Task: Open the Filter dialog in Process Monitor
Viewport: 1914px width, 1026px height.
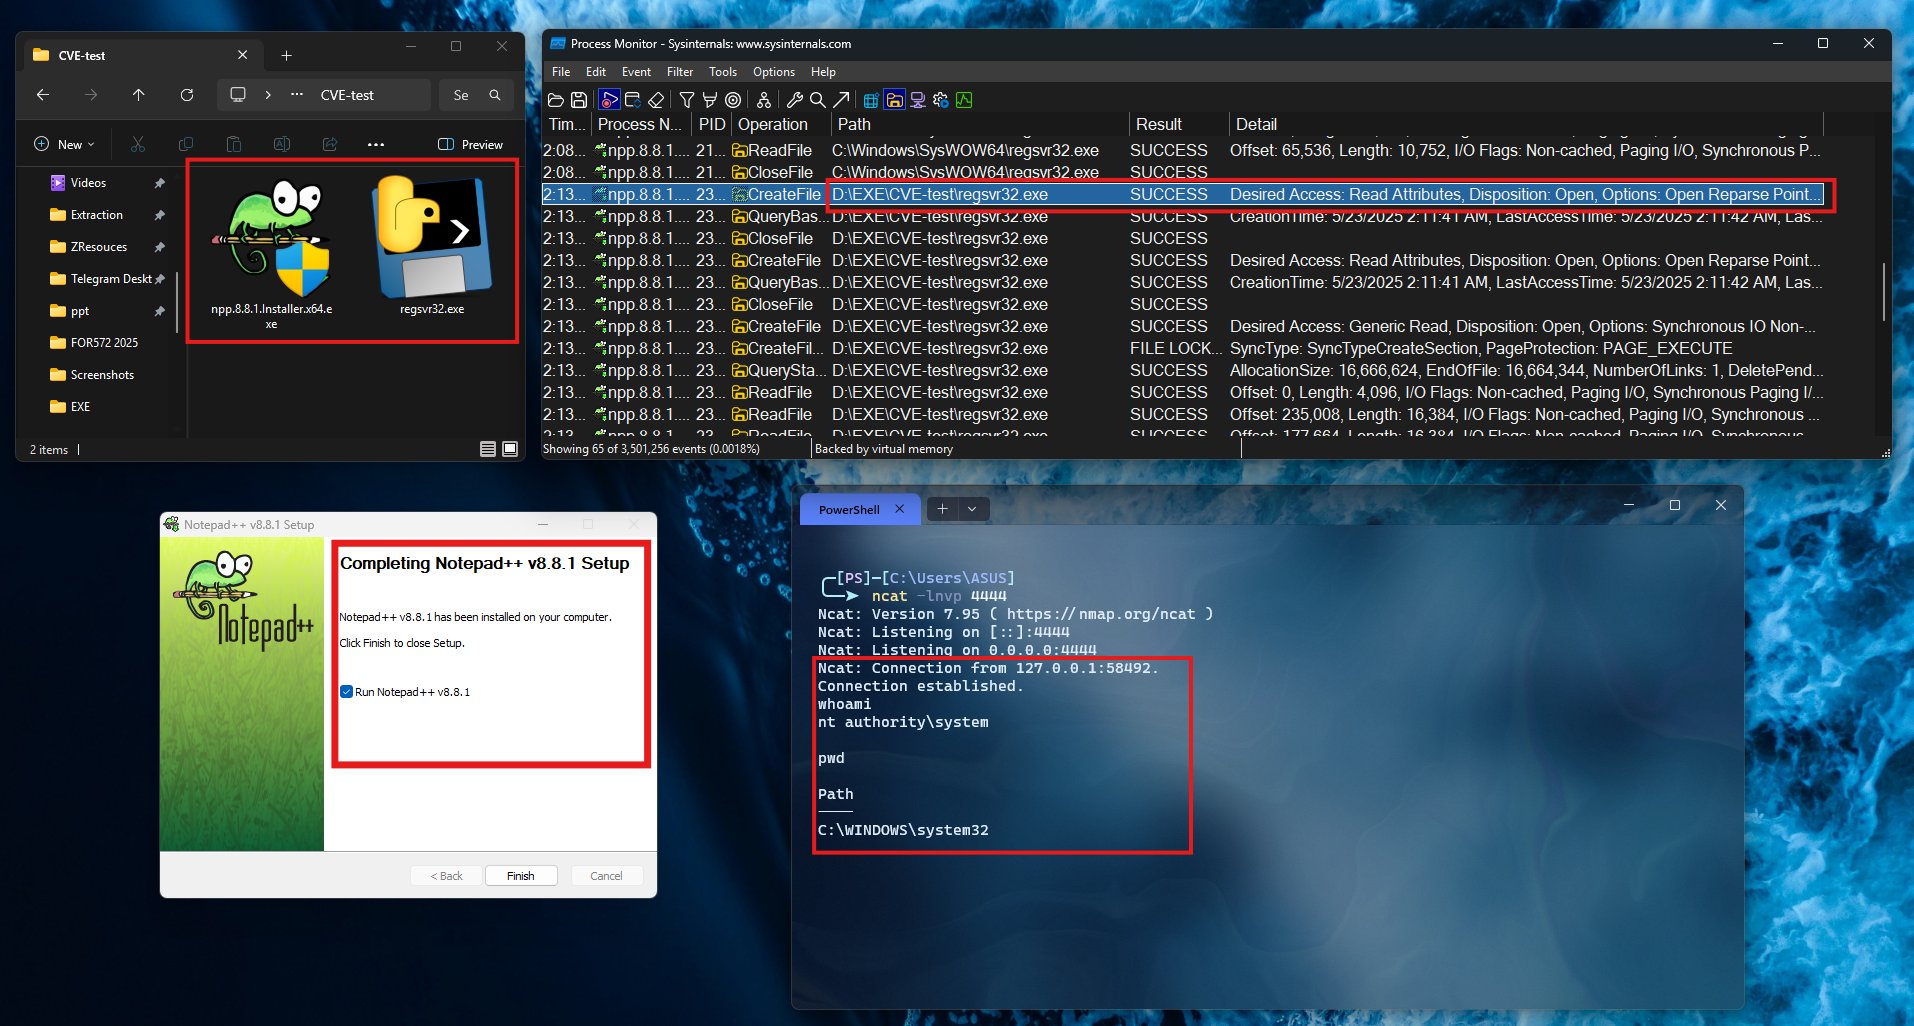Action: pos(686,100)
